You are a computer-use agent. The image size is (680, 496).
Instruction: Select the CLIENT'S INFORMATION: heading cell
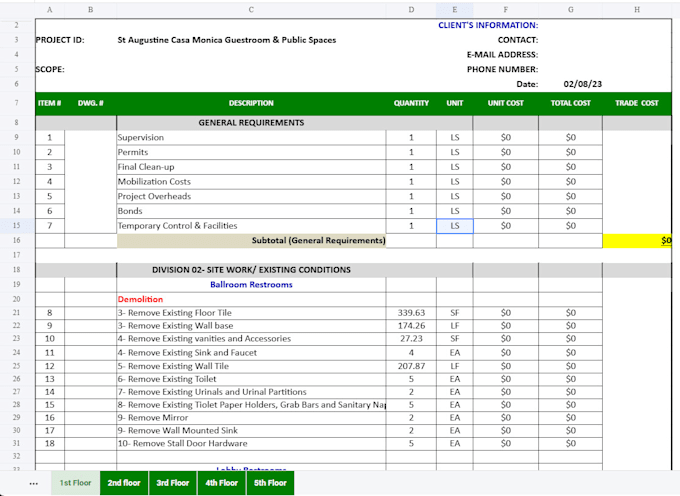[x=488, y=25]
